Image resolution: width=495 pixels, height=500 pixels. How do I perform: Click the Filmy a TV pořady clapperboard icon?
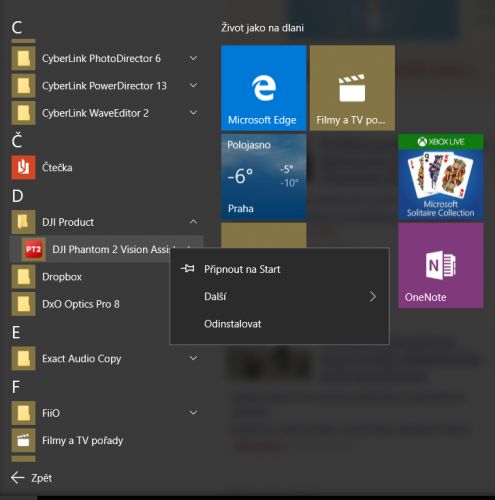tap(23, 440)
